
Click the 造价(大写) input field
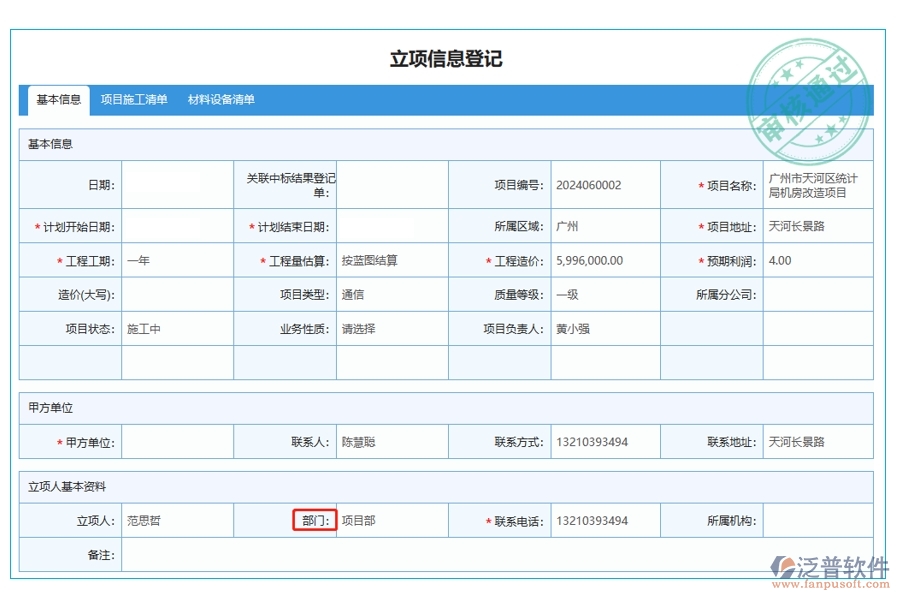point(178,293)
